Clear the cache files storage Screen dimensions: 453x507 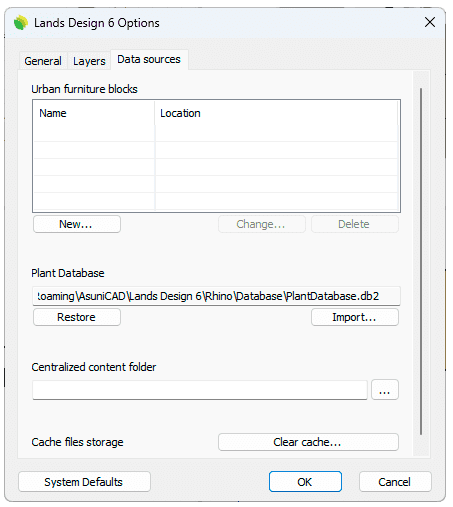[308, 442]
